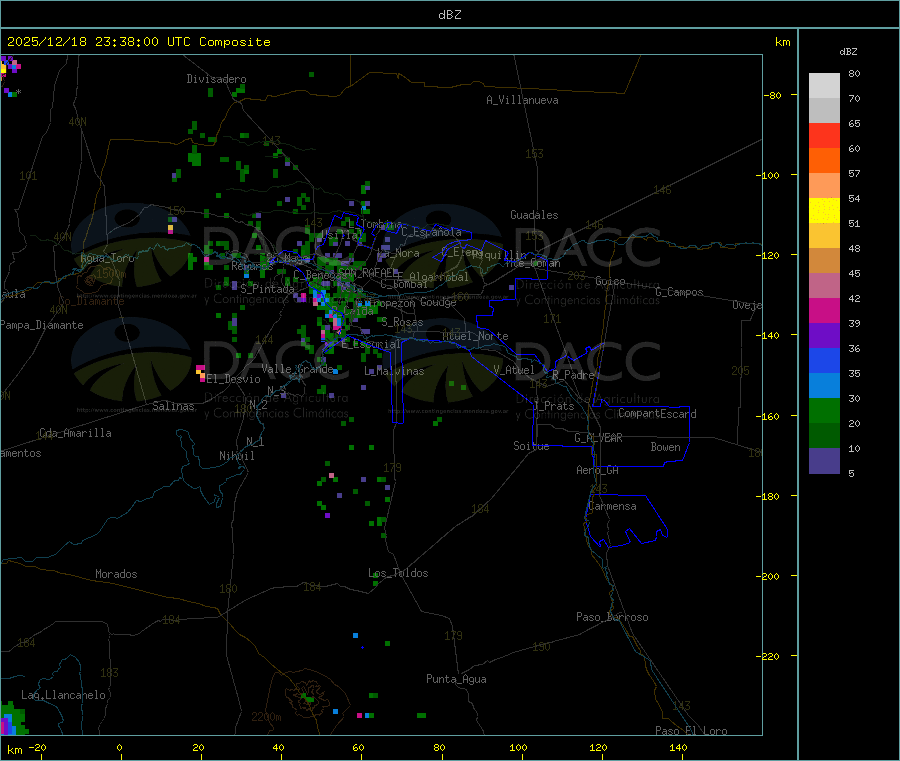This screenshot has width=900, height=761.
Task: Click the red 60-65 dBZ legend swatch
Action: [824, 135]
